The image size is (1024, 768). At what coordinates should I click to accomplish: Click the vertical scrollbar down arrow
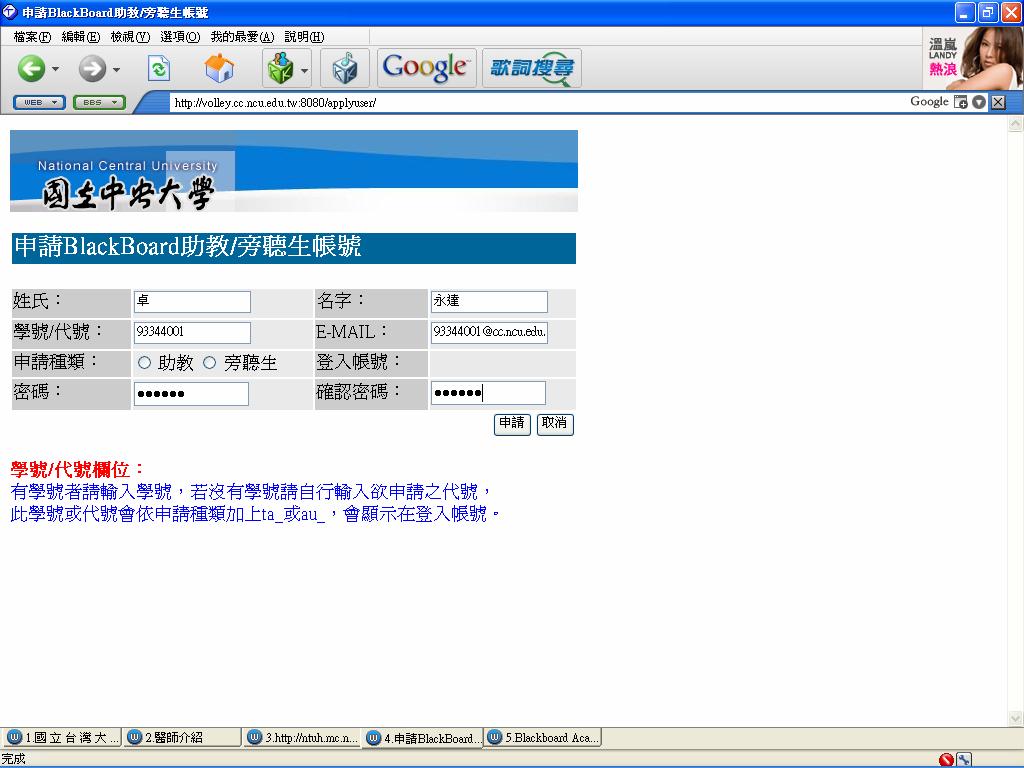(1015, 719)
